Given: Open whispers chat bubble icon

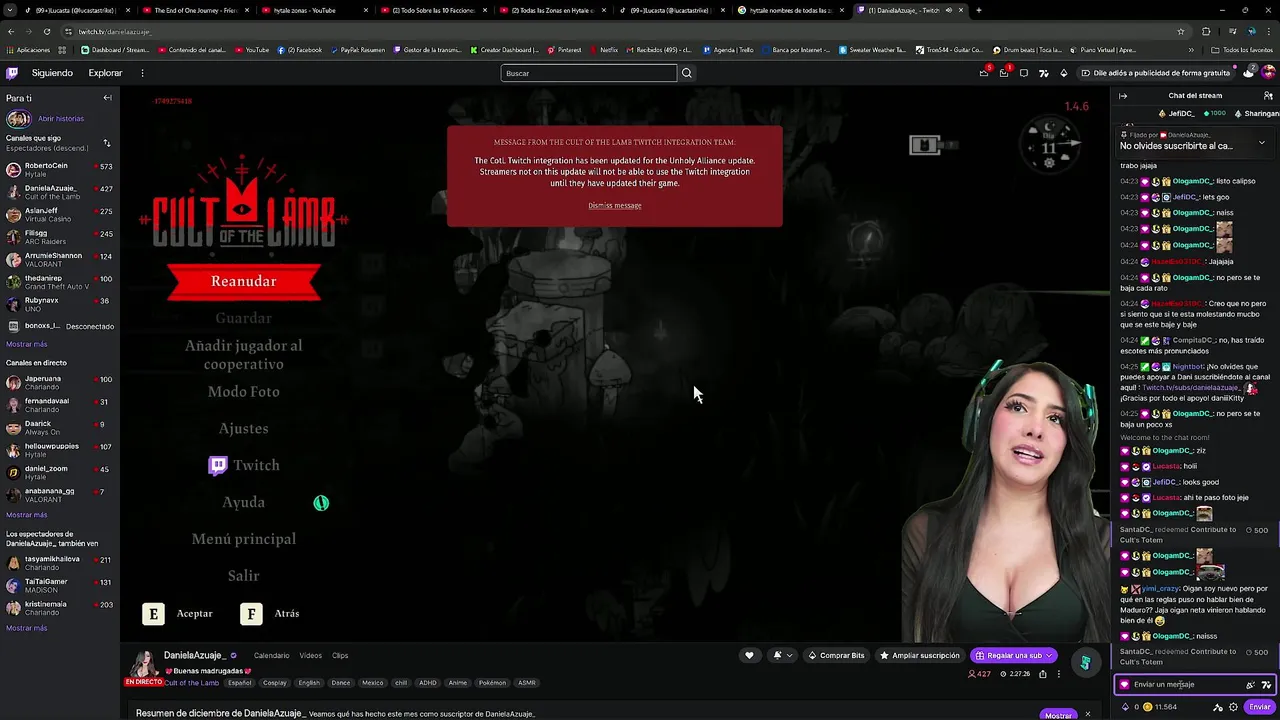Looking at the screenshot, I should point(1023,73).
